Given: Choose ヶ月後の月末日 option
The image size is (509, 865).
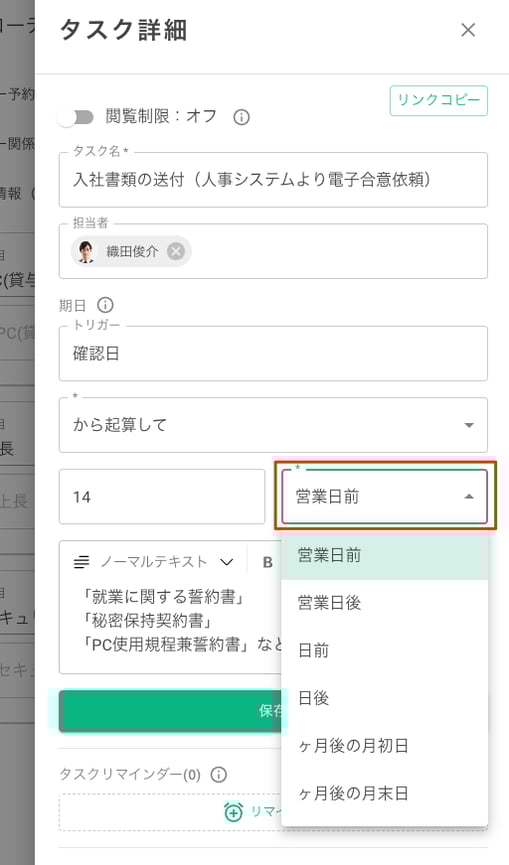Looking at the screenshot, I should (384, 793).
